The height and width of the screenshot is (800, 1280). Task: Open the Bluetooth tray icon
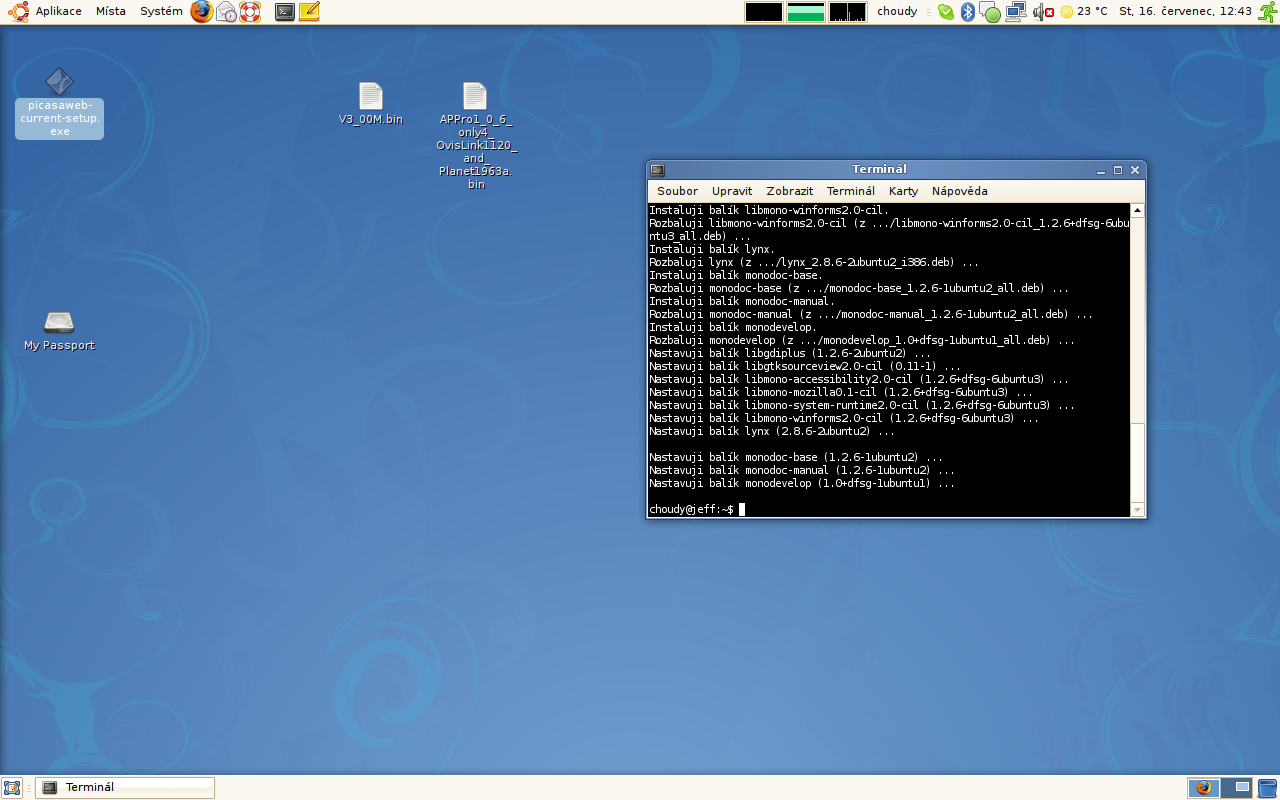pyautogui.click(x=967, y=12)
